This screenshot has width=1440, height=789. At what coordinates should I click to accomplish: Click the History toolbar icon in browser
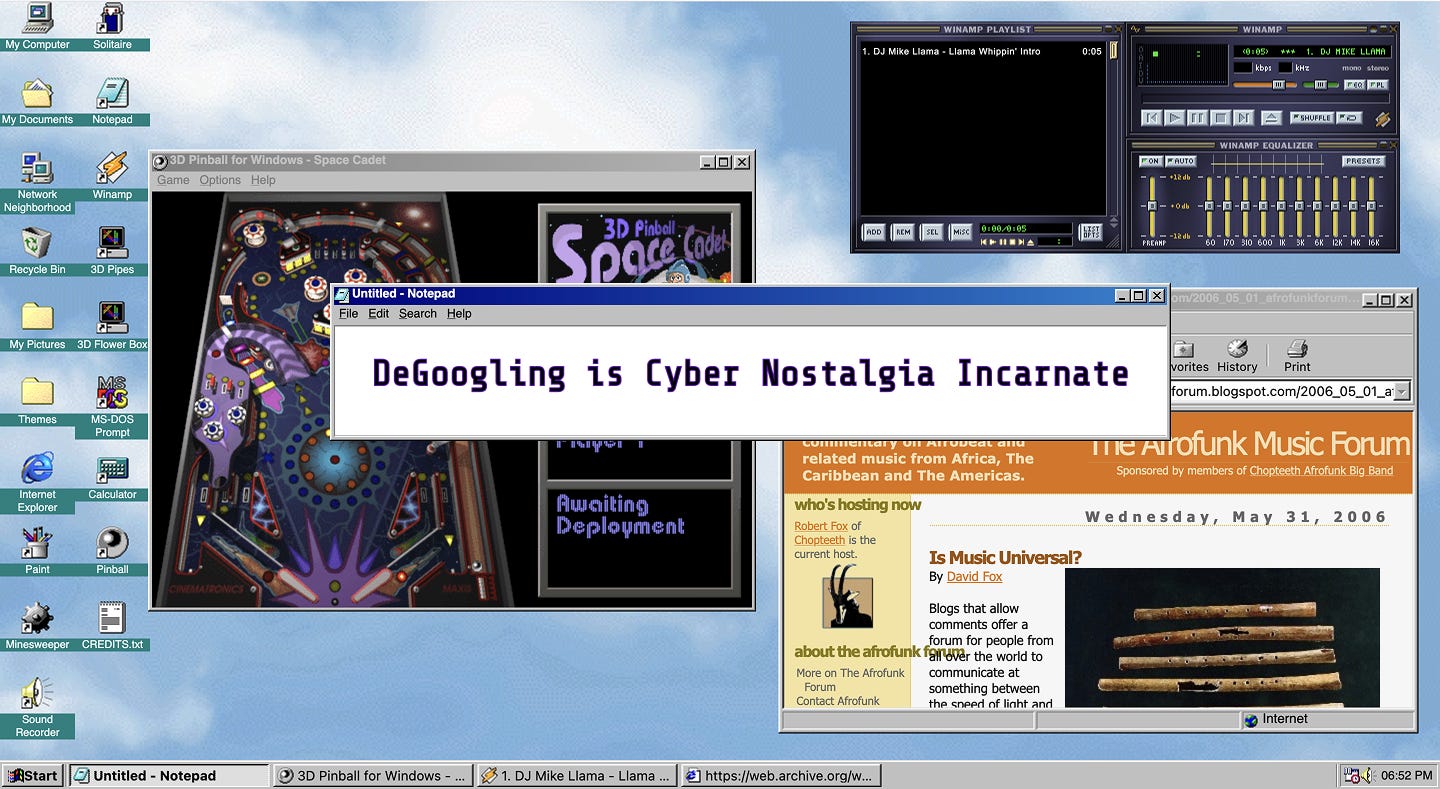tap(1237, 355)
